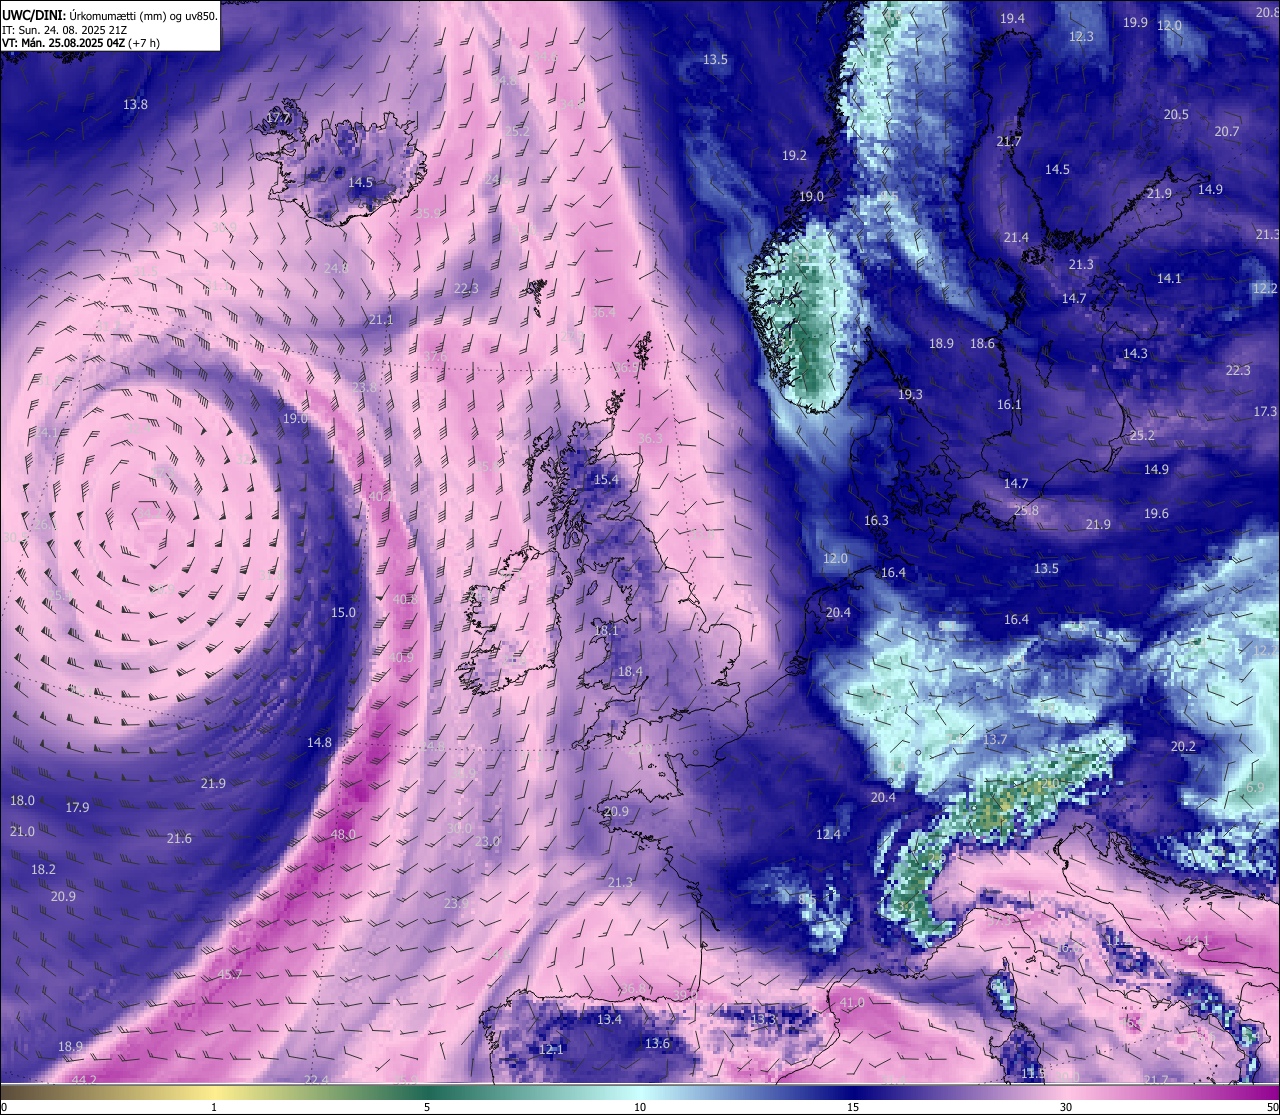Click the 19.2 value off the Norwegian coast
Image resolution: width=1280 pixels, height=1115 pixels.
pos(794,155)
